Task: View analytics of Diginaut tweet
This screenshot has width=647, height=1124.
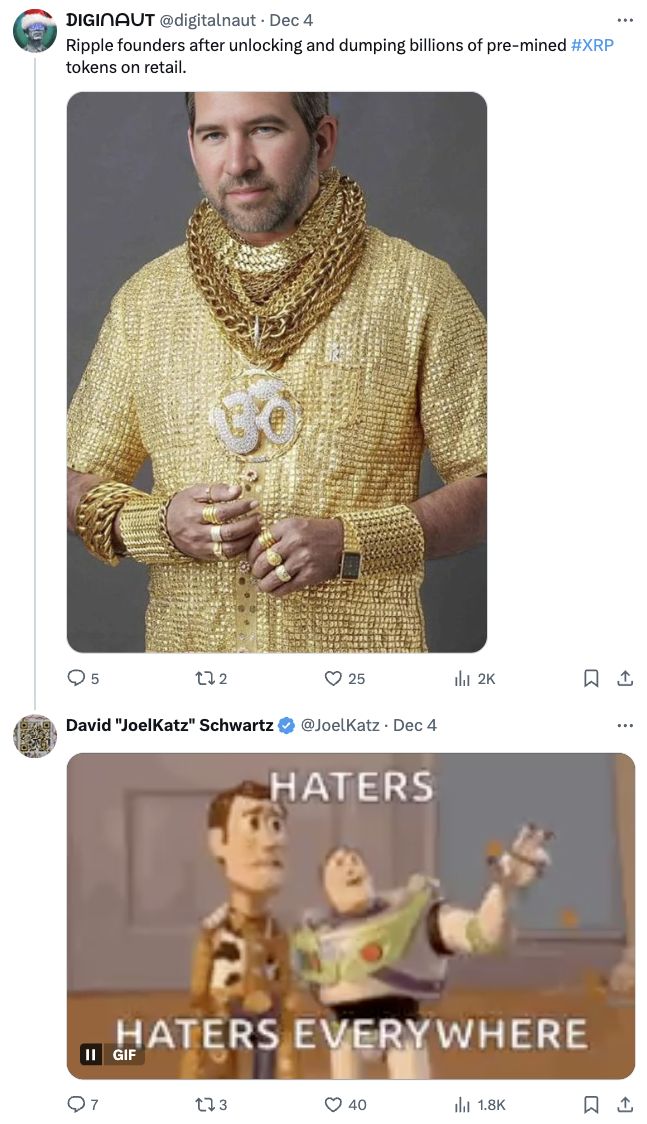Action: [463, 678]
